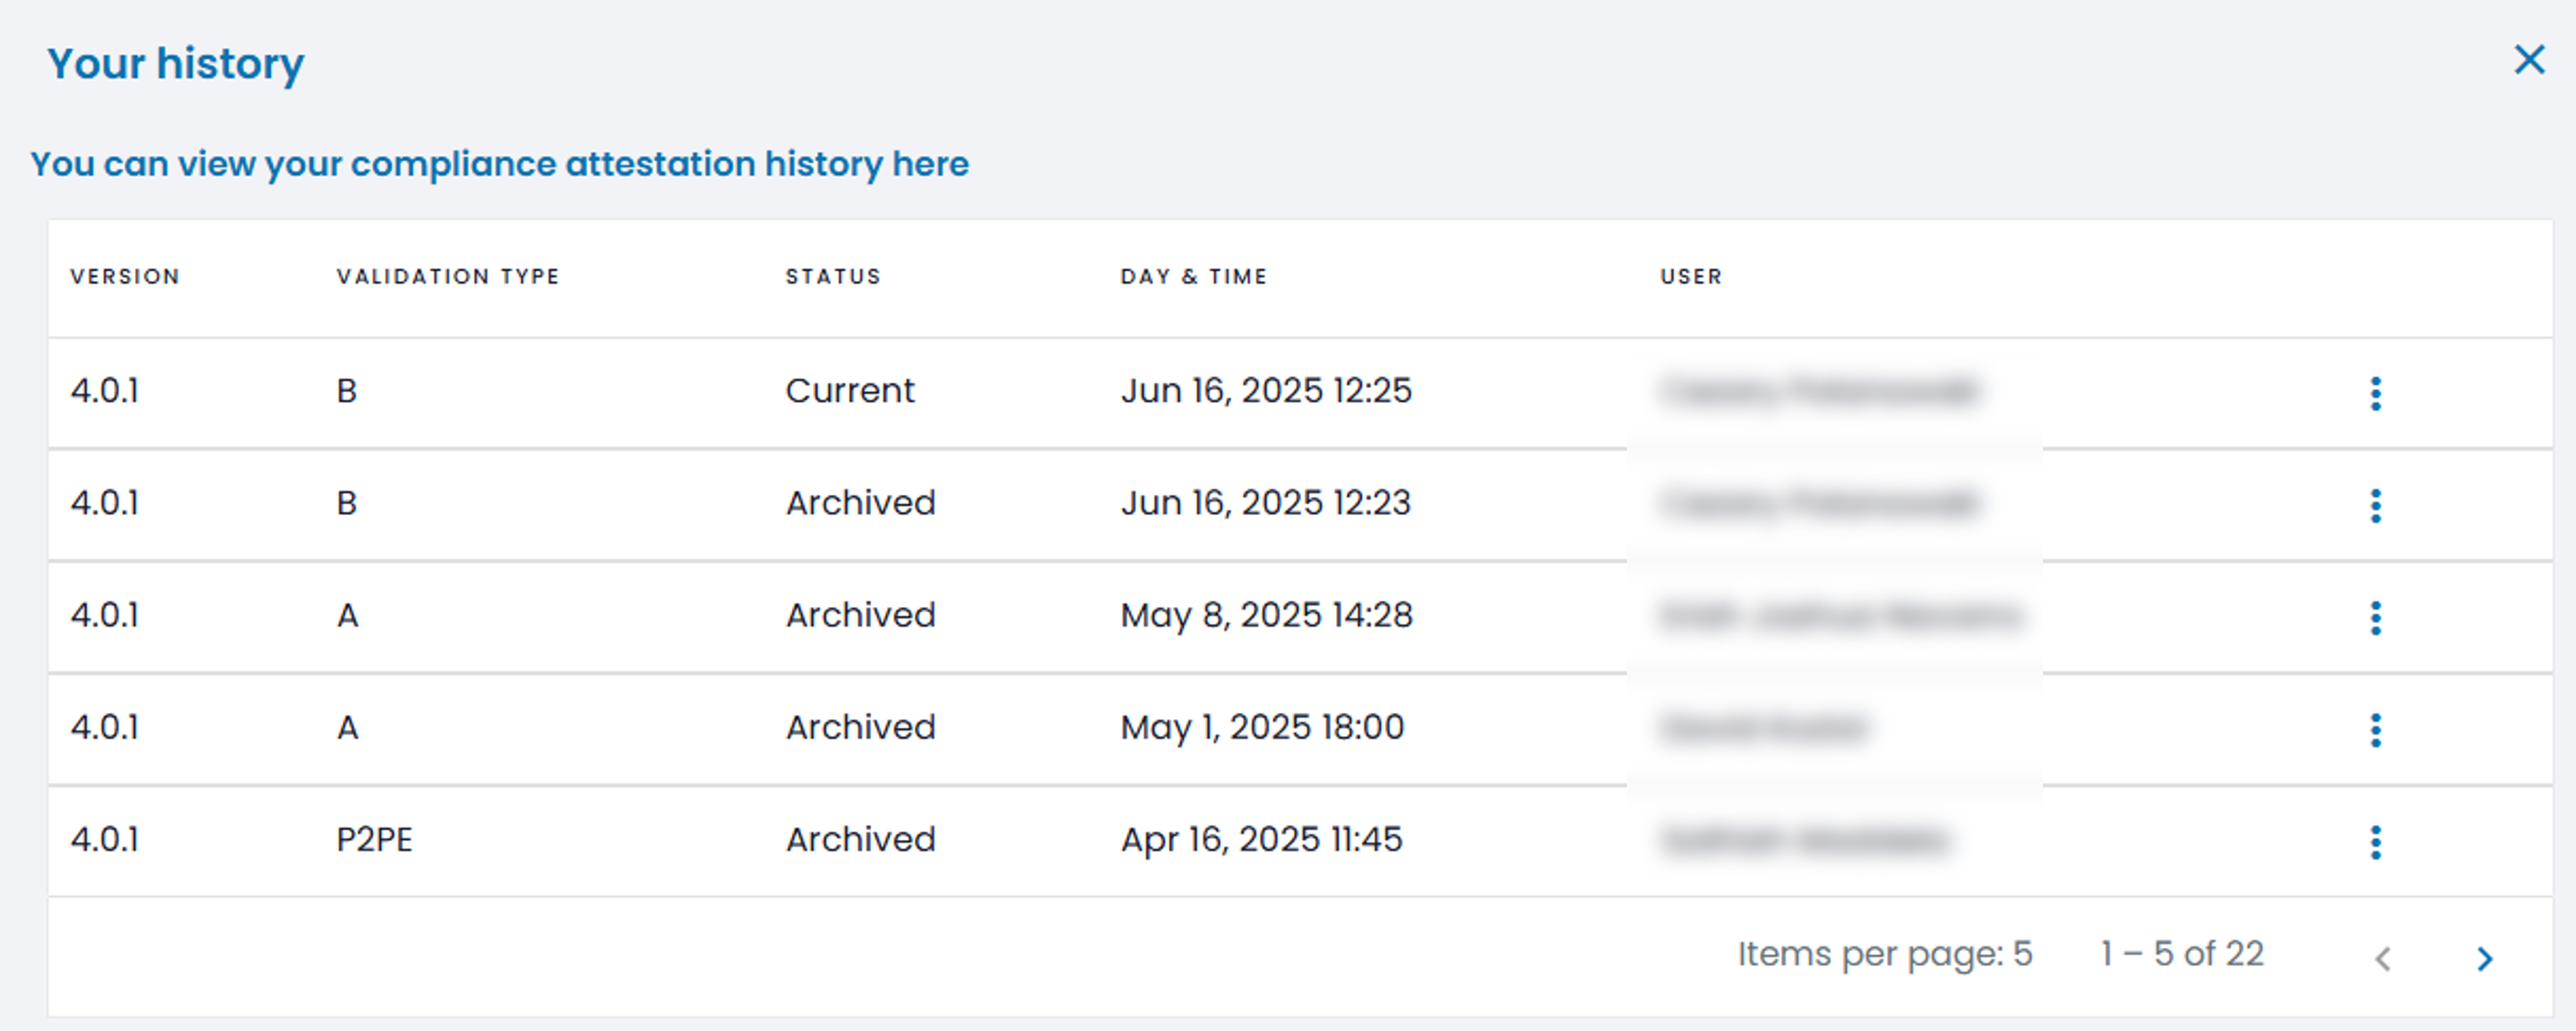The width and height of the screenshot is (2576, 1031).
Task: Click the P2PE validation type cell
Action: coord(374,839)
